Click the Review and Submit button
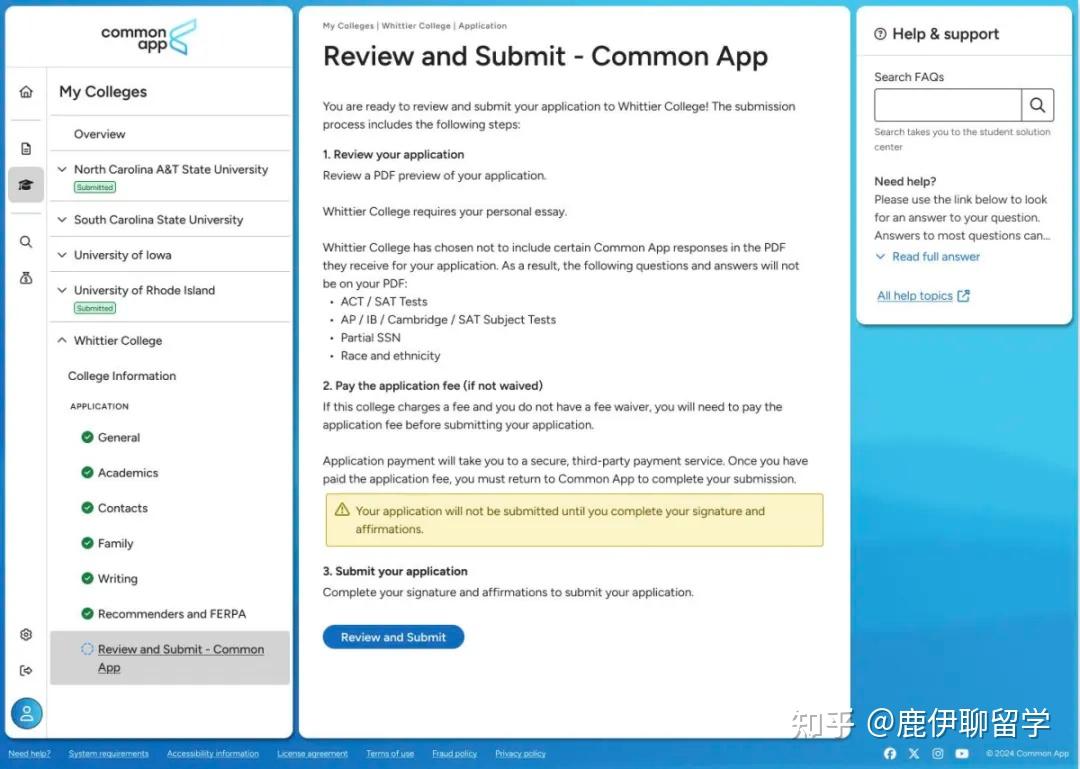The width and height of the screenshot is (1080, 769). [x=393, y=637]
